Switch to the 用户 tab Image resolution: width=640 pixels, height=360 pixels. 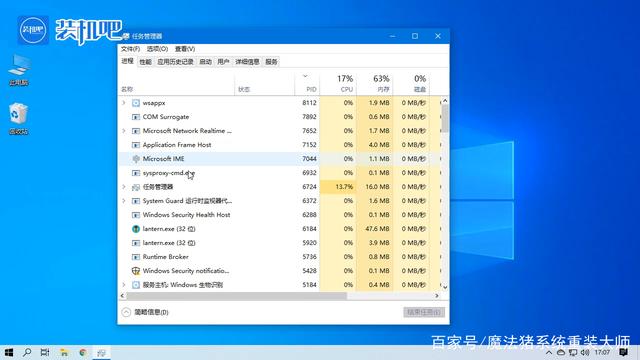pyautogui.click(x=223, y=62)
